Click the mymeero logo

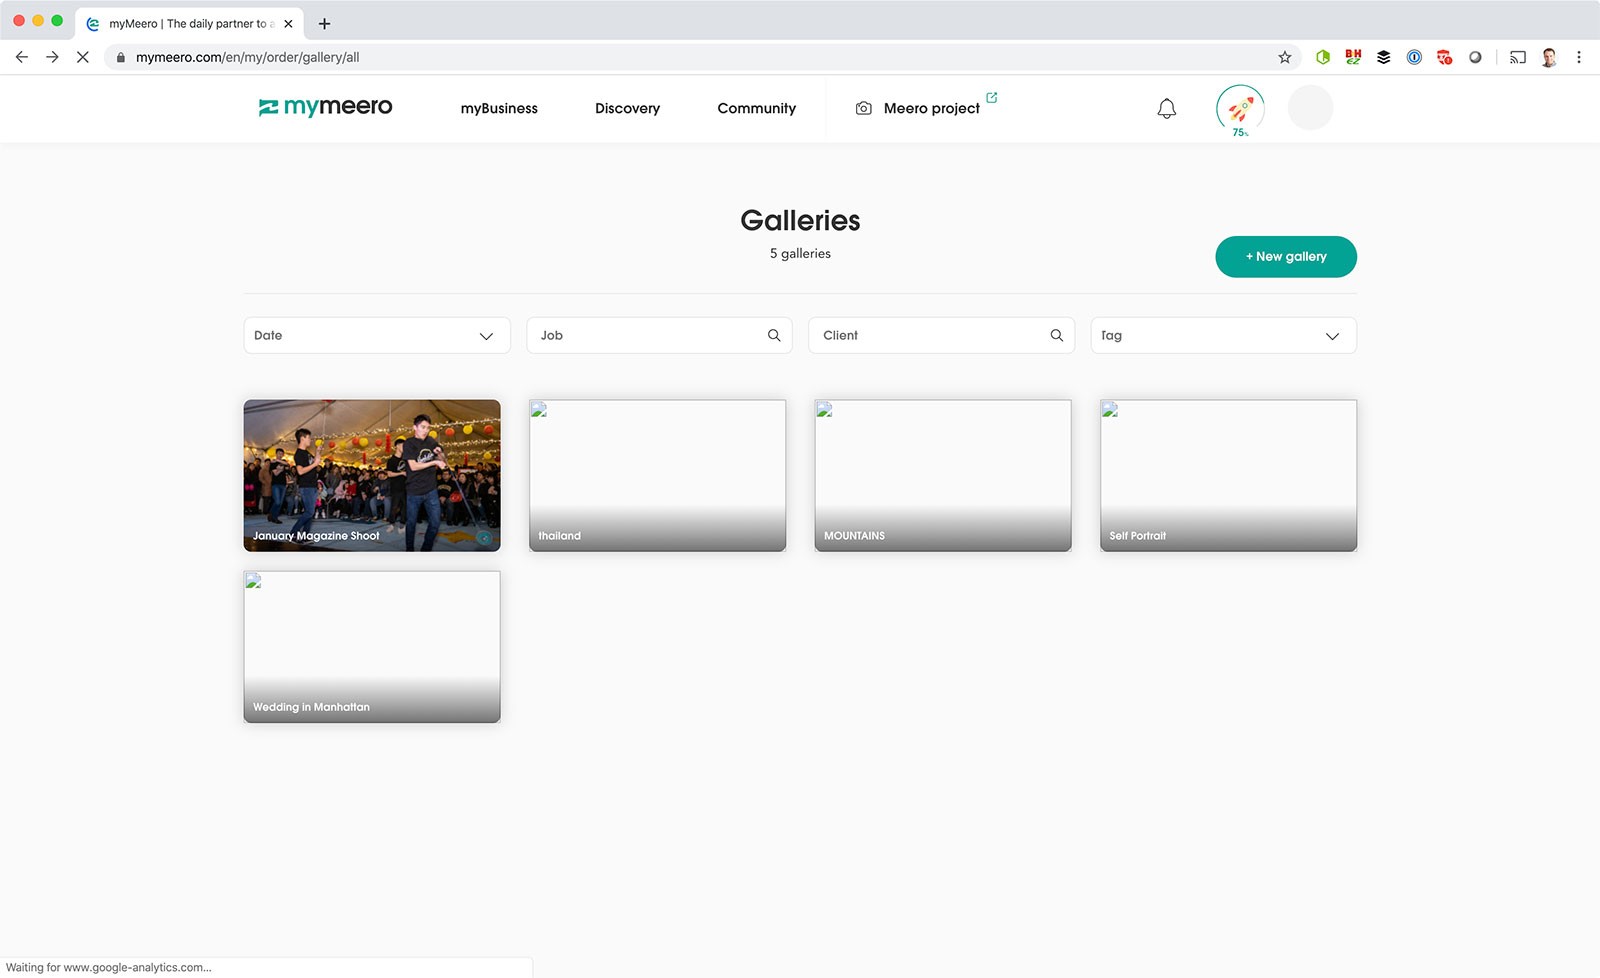tap(325, 107)
